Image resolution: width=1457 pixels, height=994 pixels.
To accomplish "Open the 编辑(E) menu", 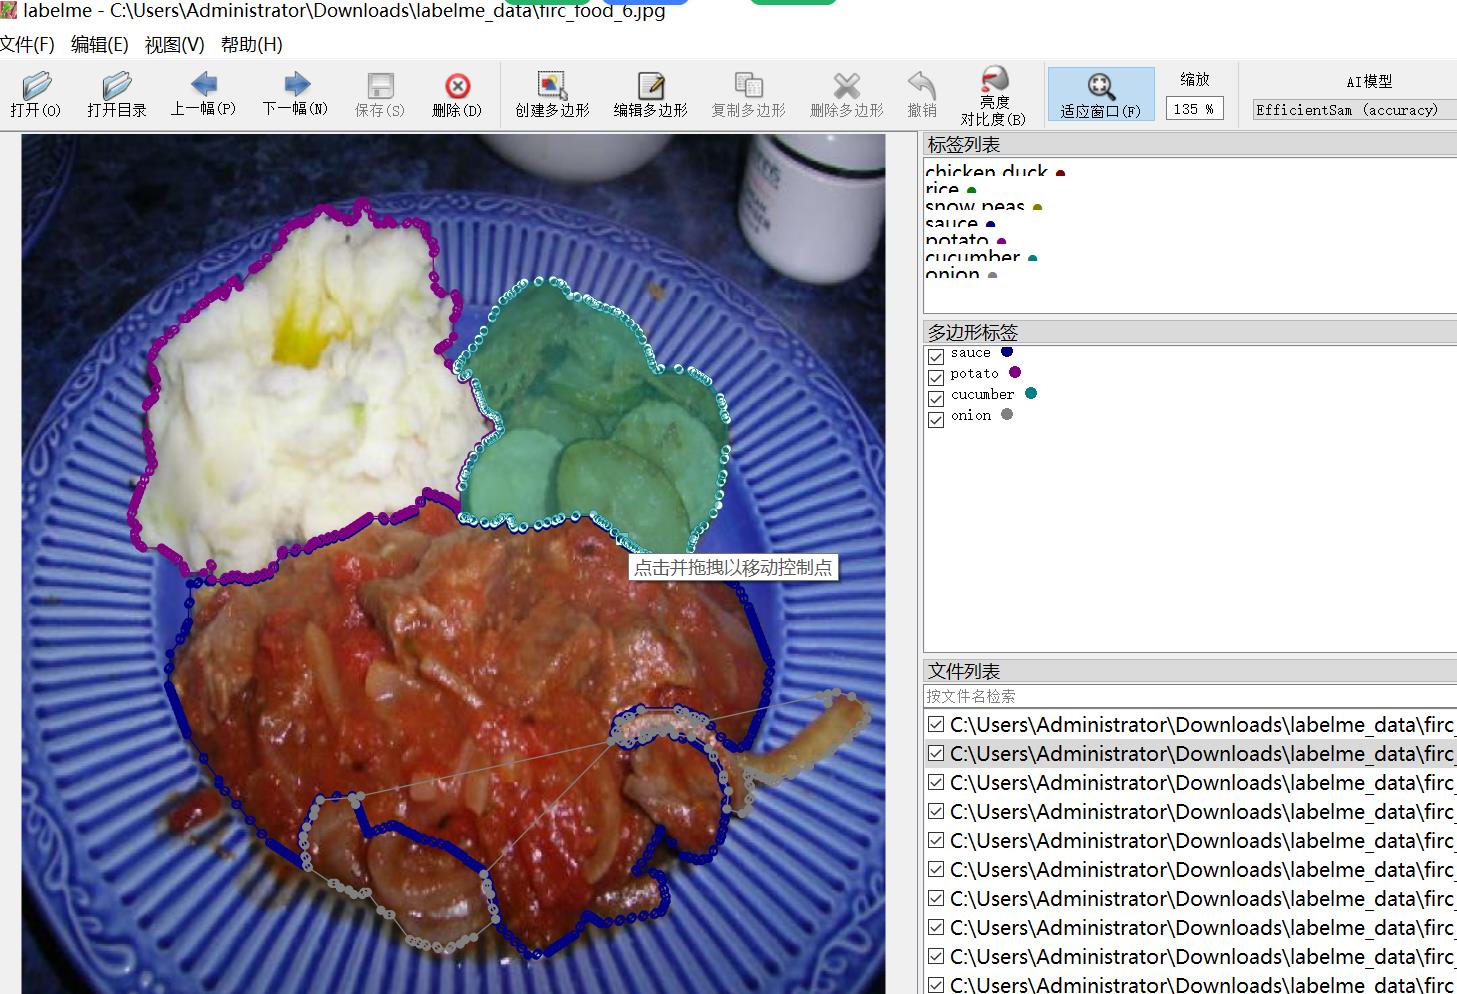I will click(99, 45).
